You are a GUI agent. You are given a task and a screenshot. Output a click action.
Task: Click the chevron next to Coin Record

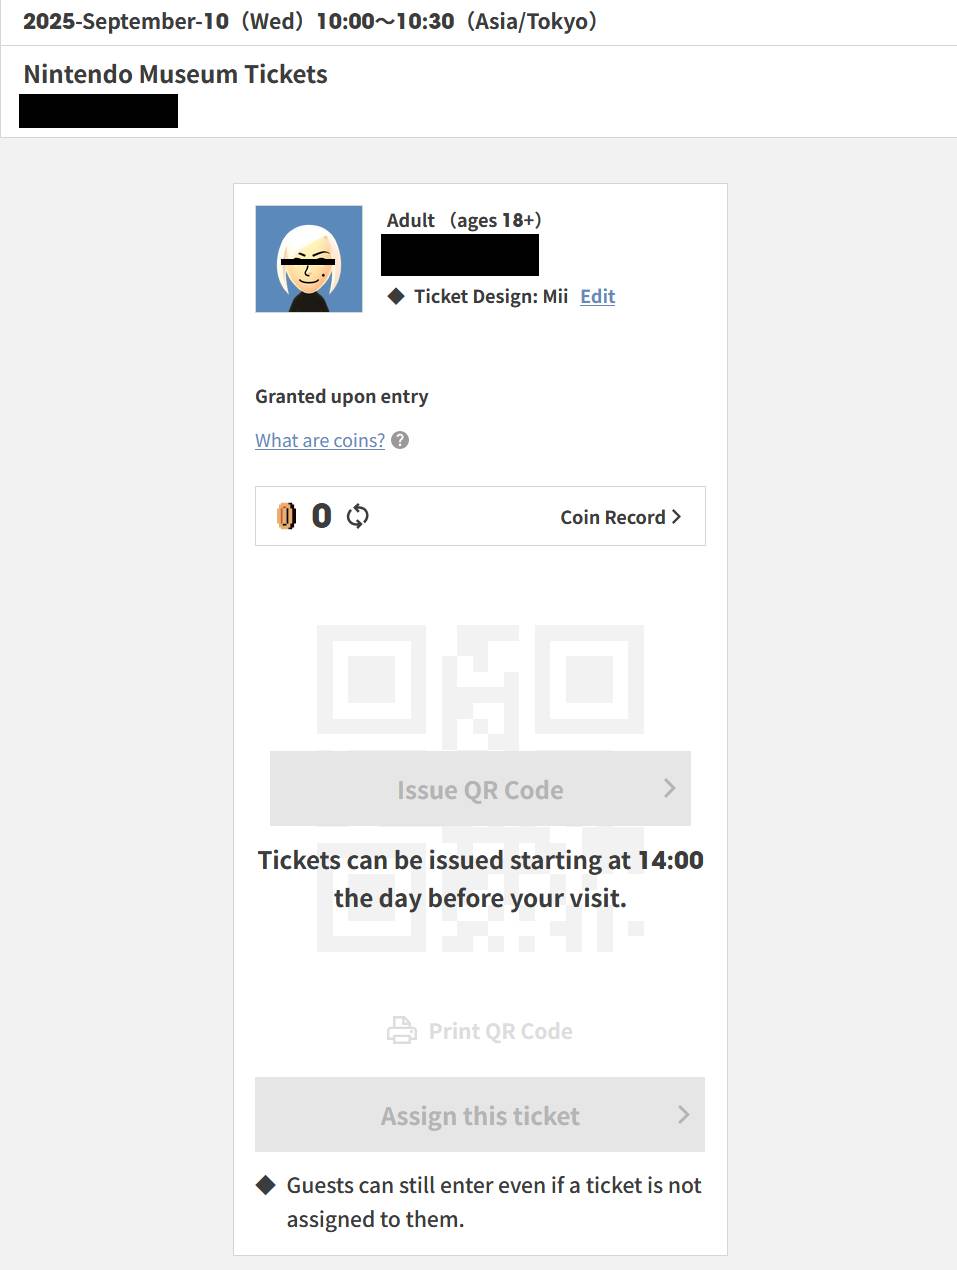point(676,517)
